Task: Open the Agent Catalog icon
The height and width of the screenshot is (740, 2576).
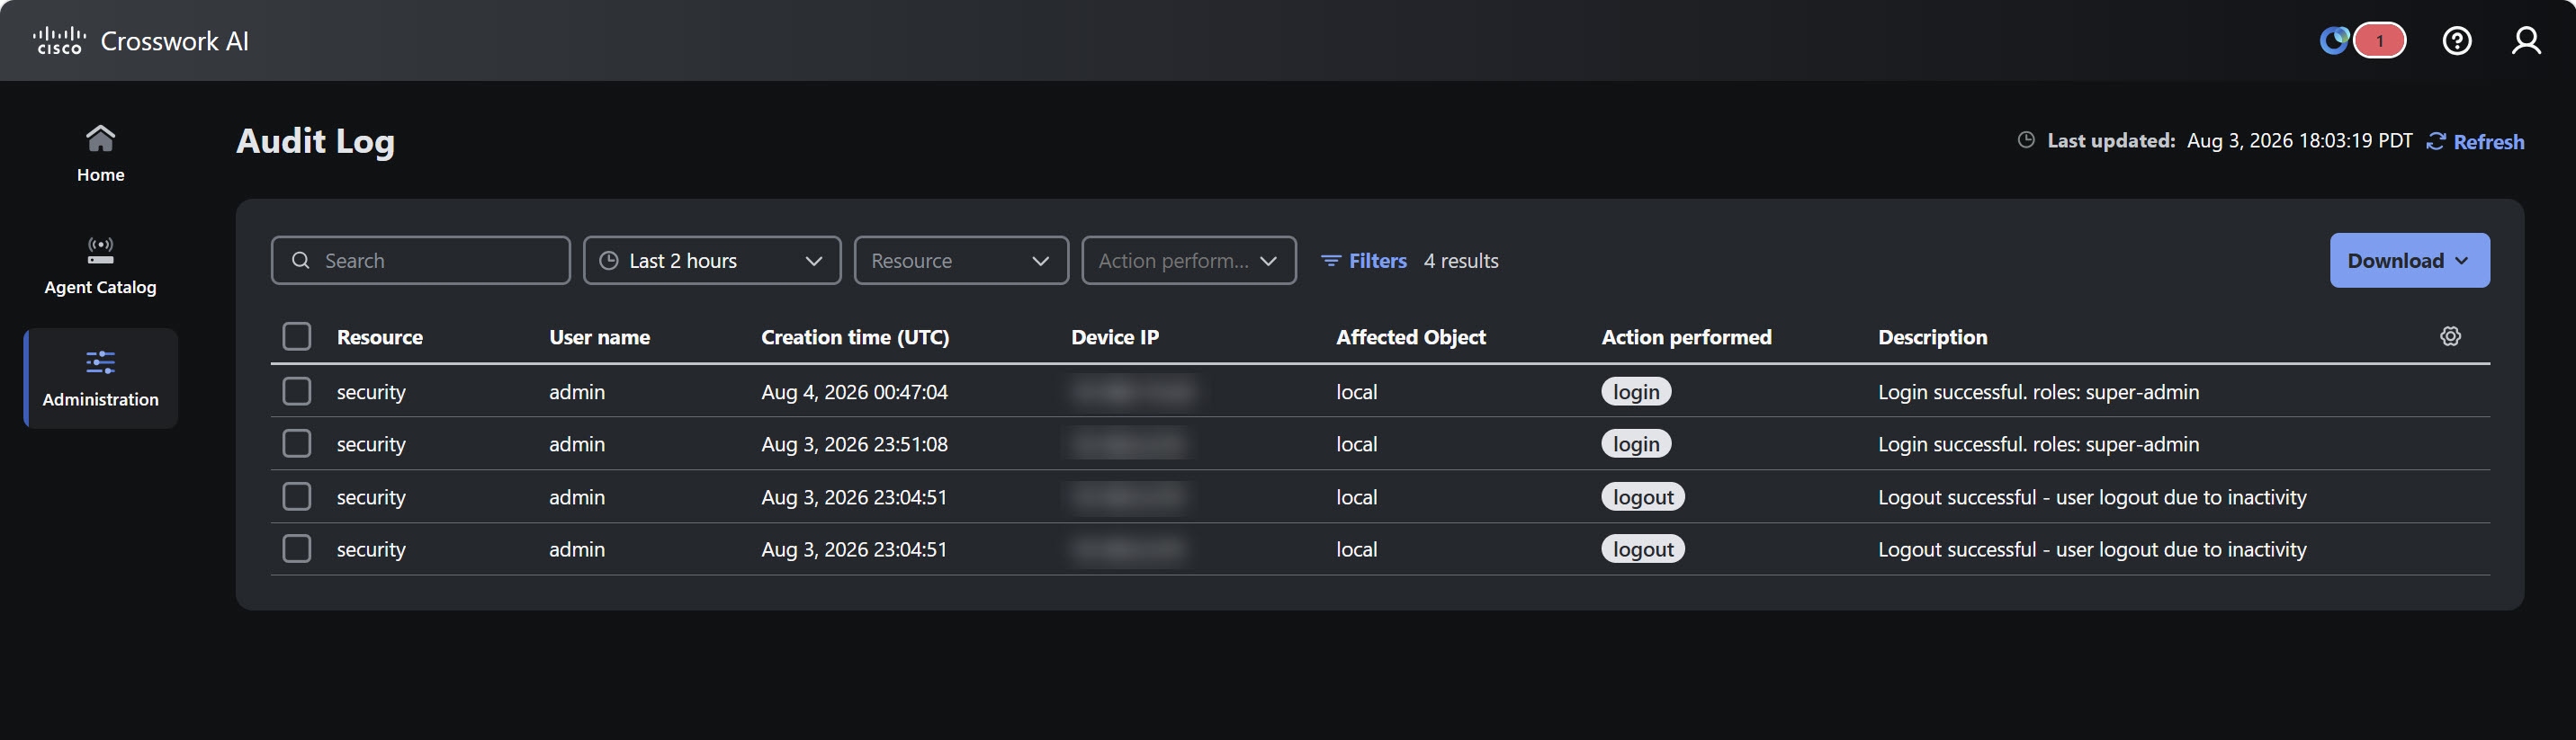Action: 100,250
